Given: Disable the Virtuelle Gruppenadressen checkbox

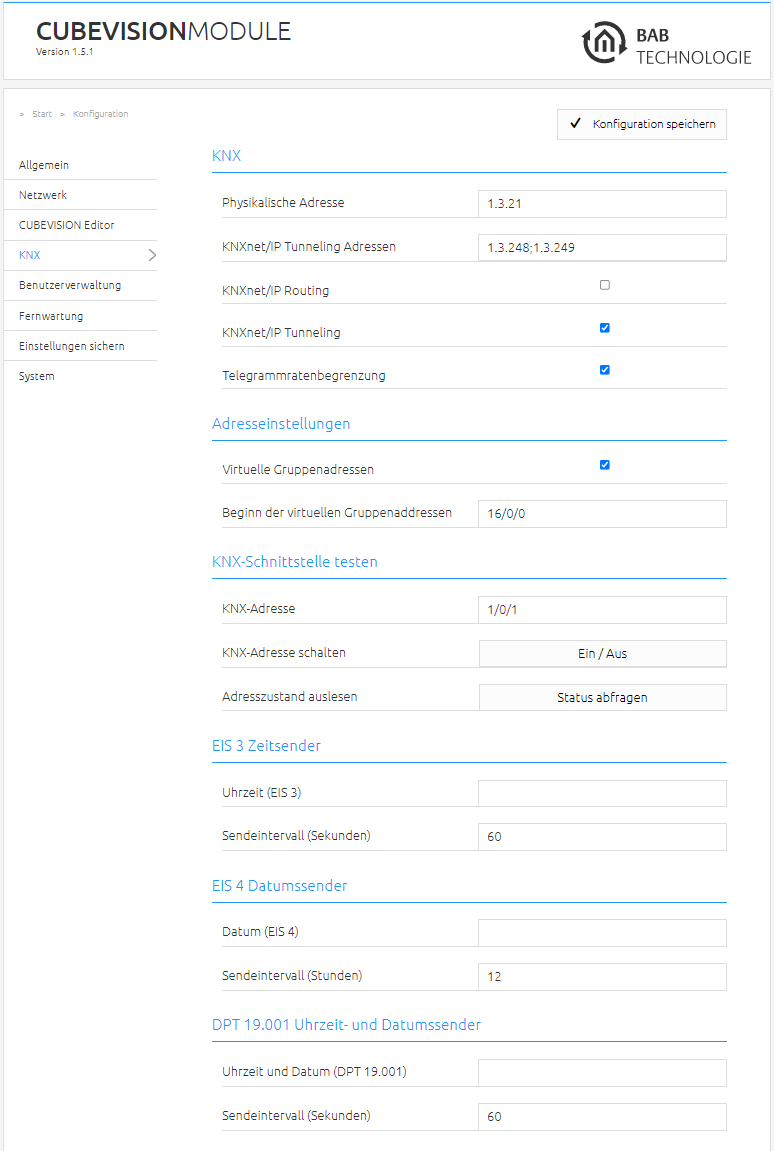Looking at the screenshot, I should coord(604,465).
